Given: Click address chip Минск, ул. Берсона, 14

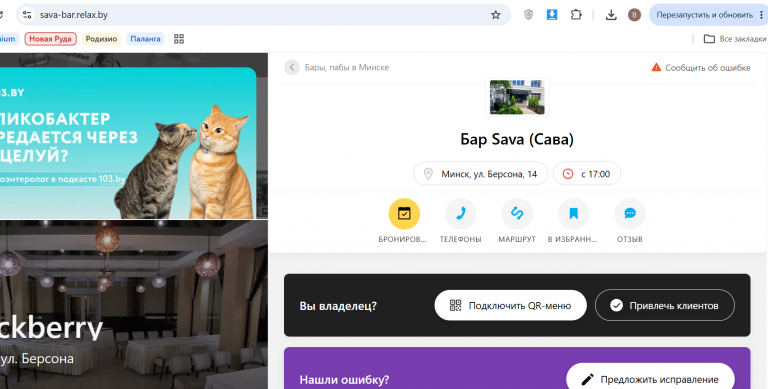Looking at the screenshot, I should (x=480, y=173).
